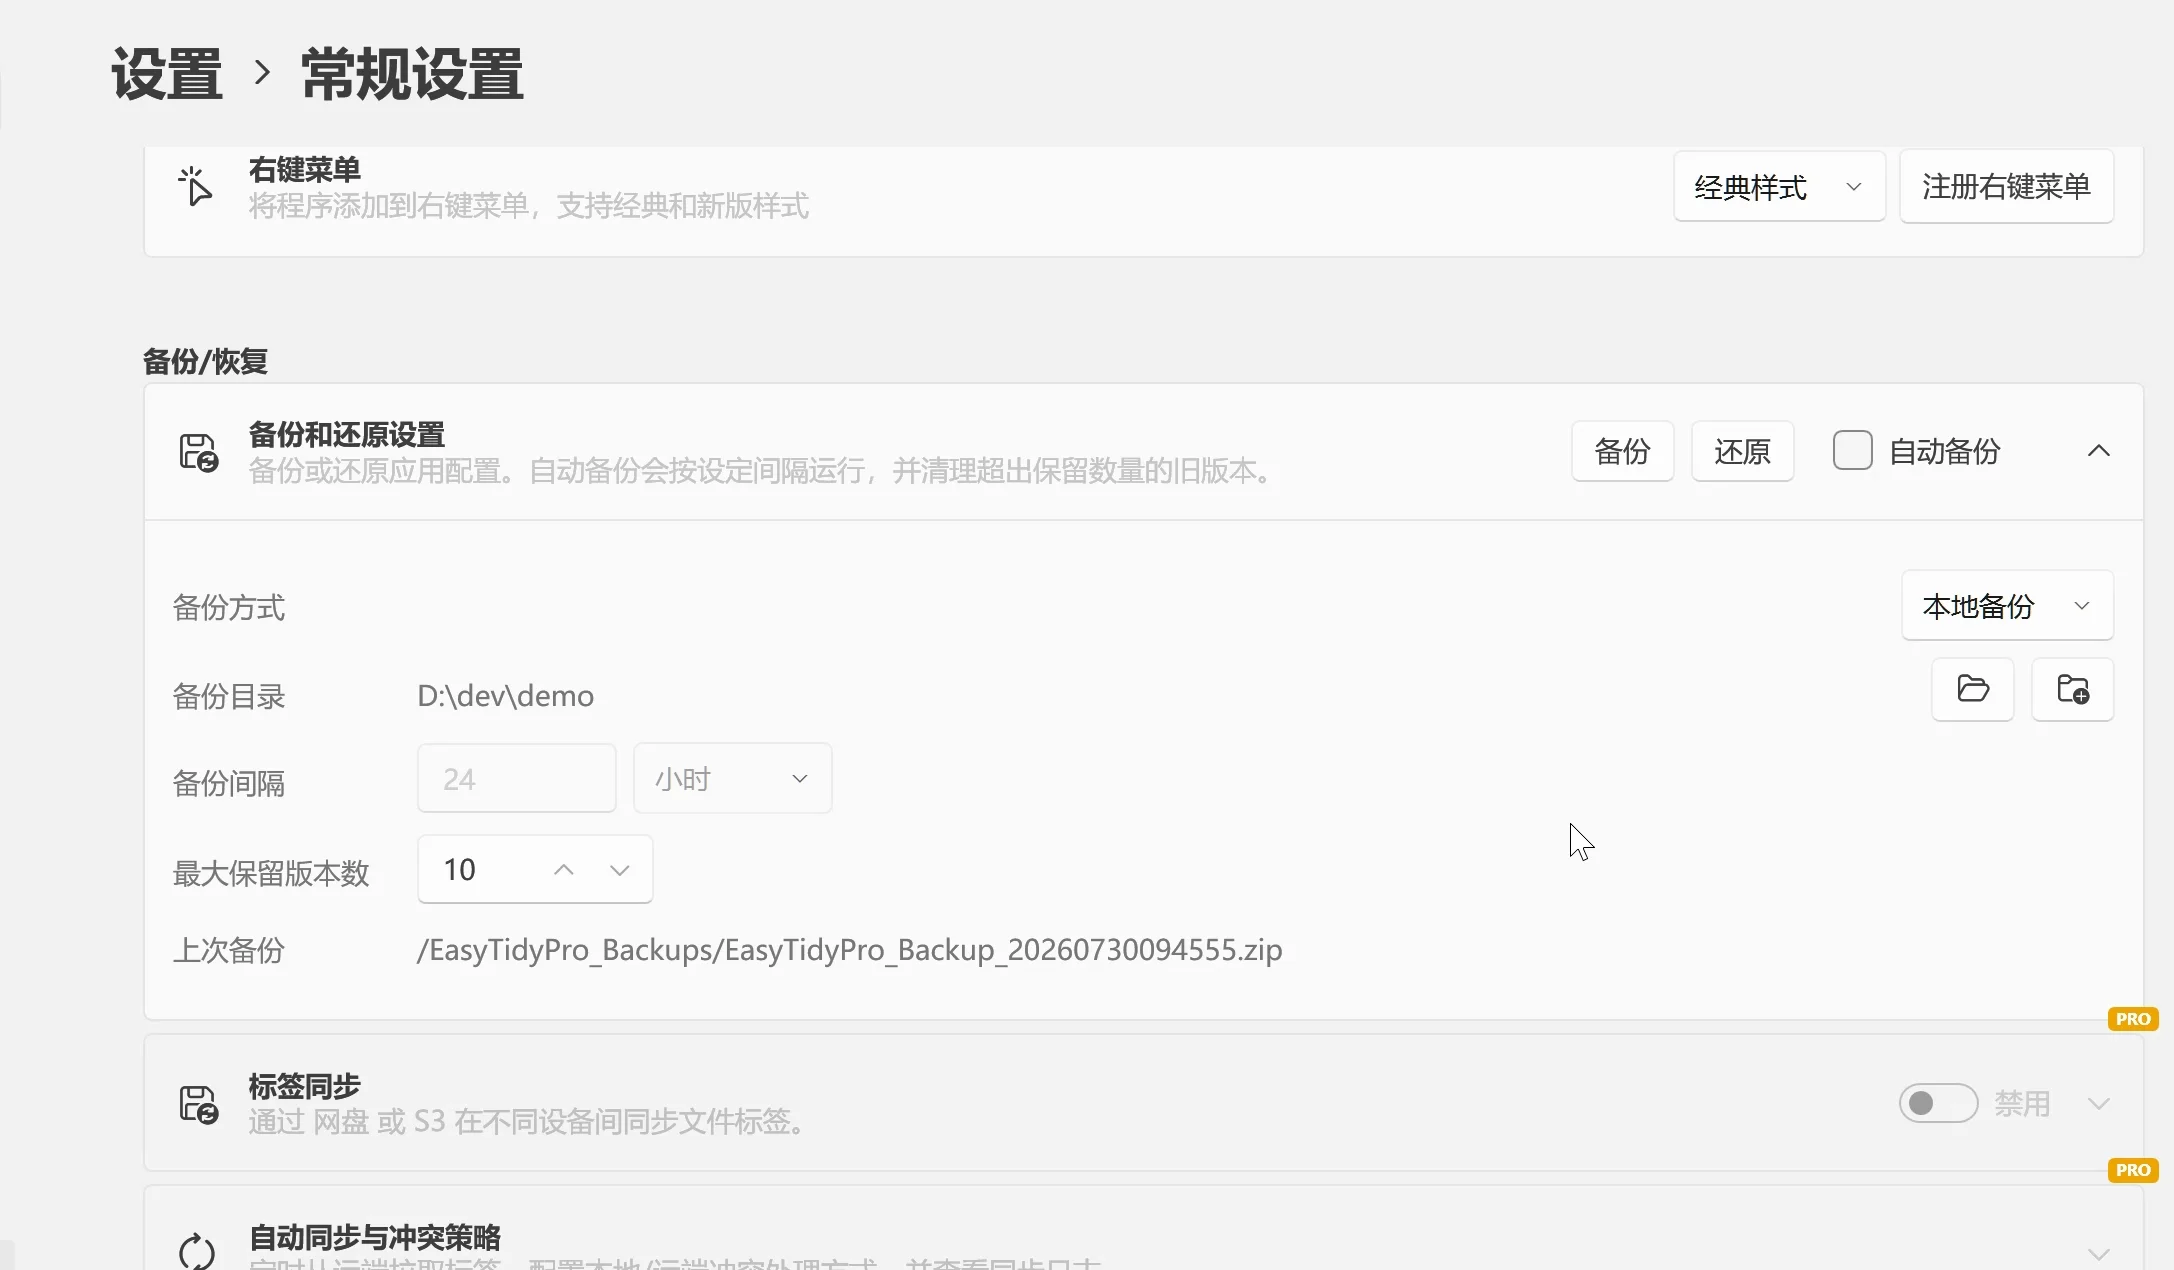This screenshot has width=2174, height=1270.
Task: Open the 本地备份 backup method dropdown
Action: tap(2007, 606)
